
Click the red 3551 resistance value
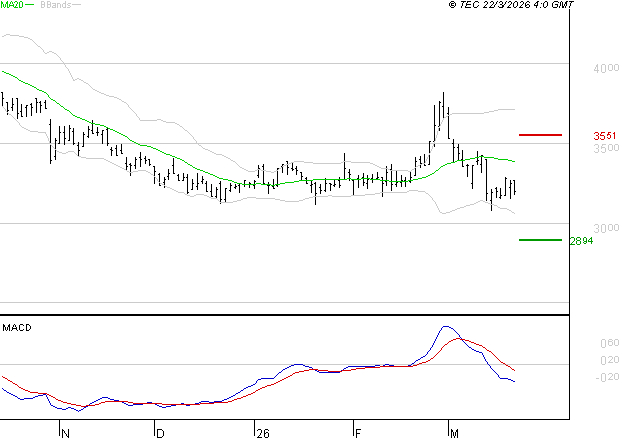pos(605,136)
